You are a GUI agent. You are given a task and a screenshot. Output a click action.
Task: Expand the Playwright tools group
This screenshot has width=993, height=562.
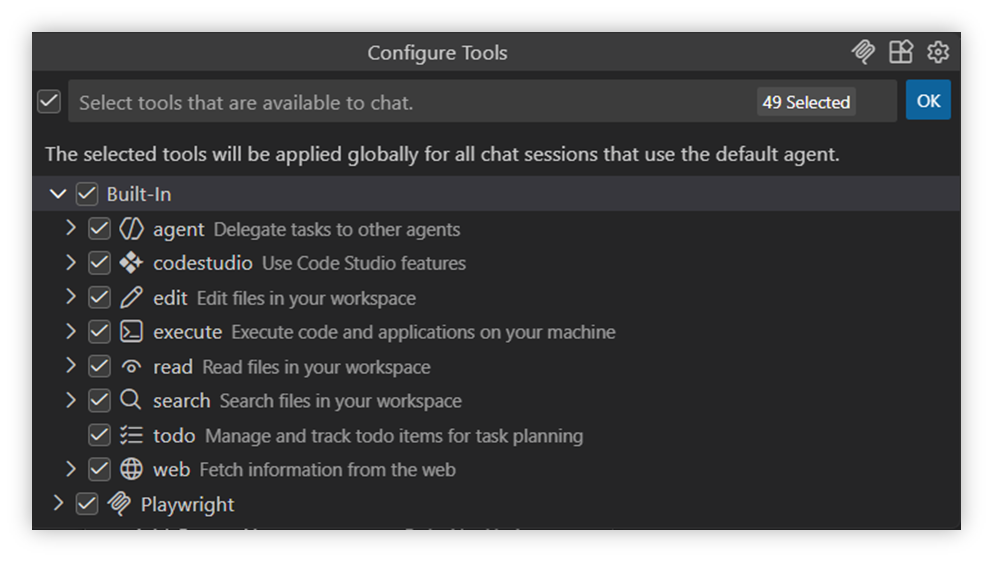coord(58,503)
